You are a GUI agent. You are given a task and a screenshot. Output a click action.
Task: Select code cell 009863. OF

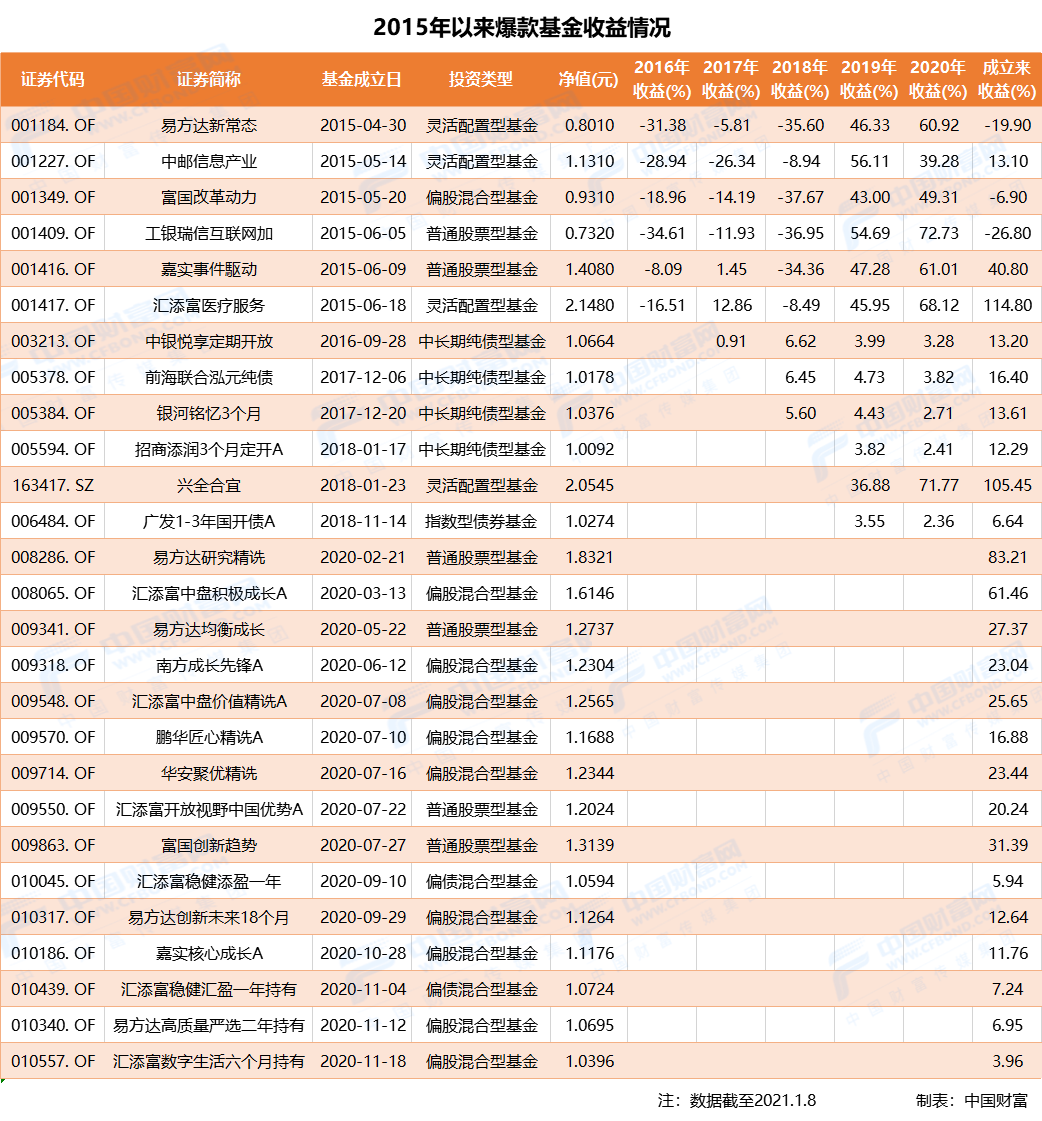tap(53, 845)
